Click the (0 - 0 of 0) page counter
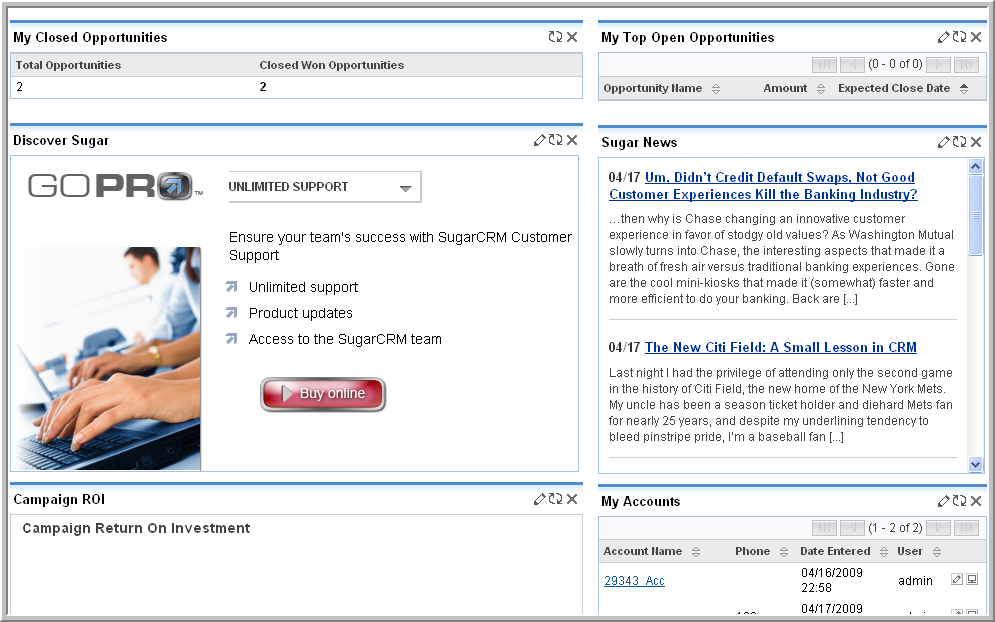Image resolution: width=995 pixels, height=622 pixels. coord(895,64)
